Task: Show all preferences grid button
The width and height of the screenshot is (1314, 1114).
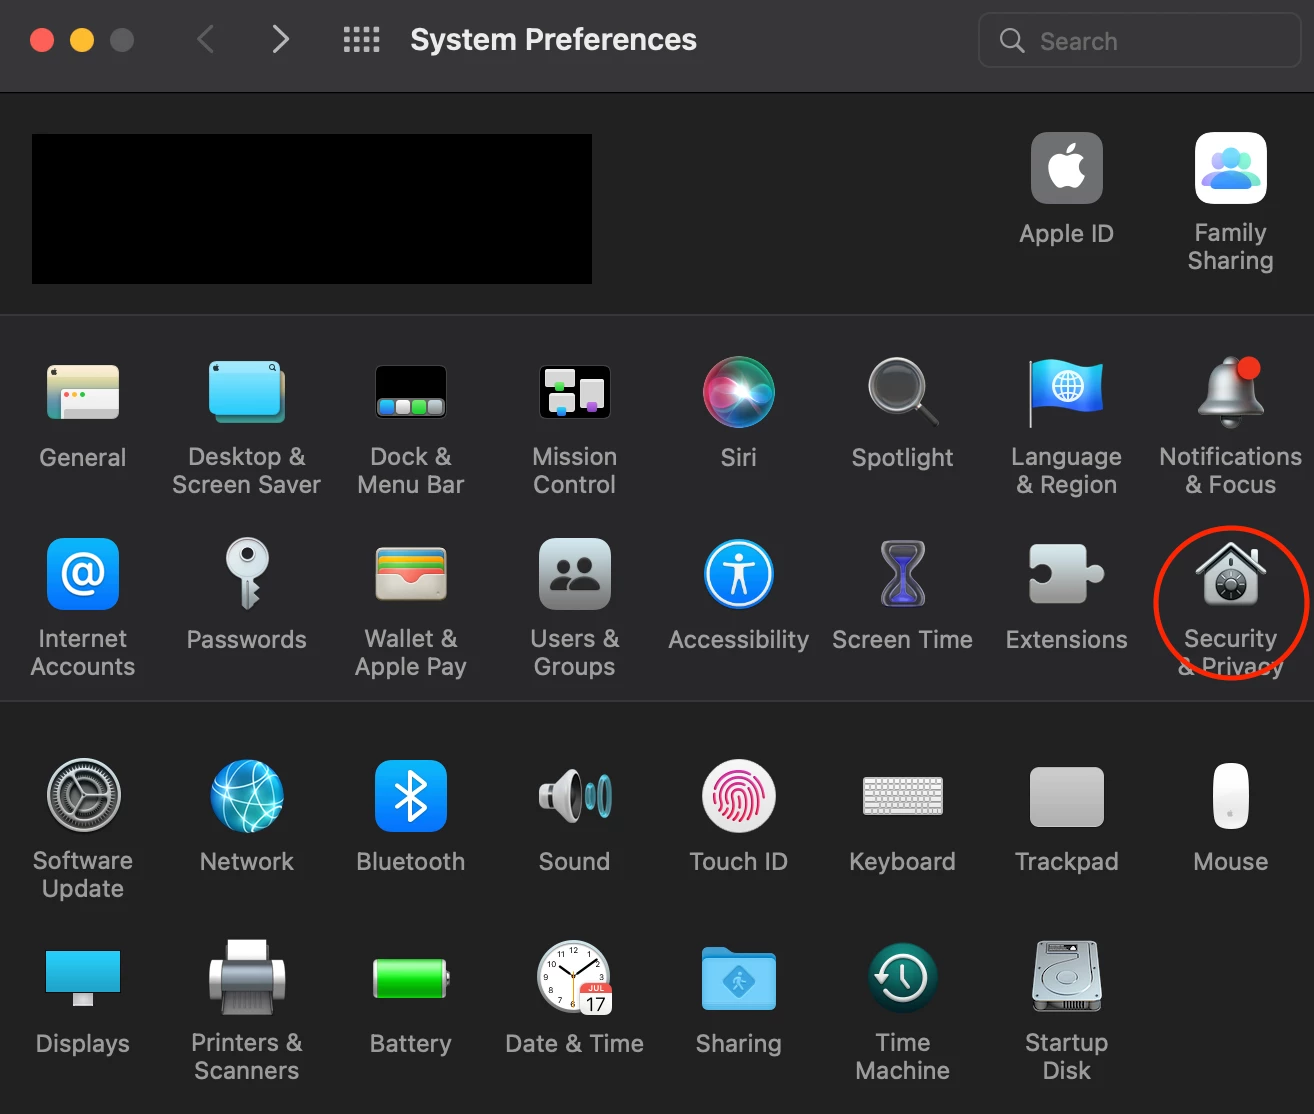Action: click(361, 40)
